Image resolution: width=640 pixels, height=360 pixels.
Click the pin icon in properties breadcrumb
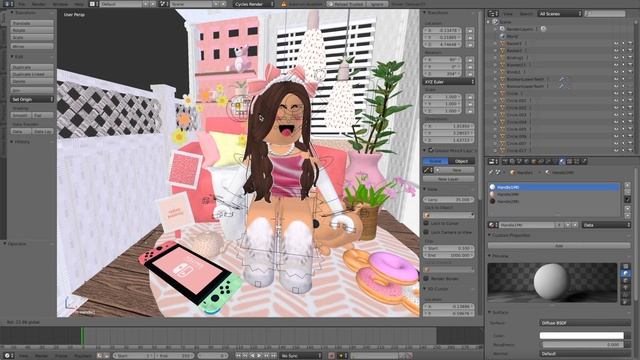coord(491,173)
